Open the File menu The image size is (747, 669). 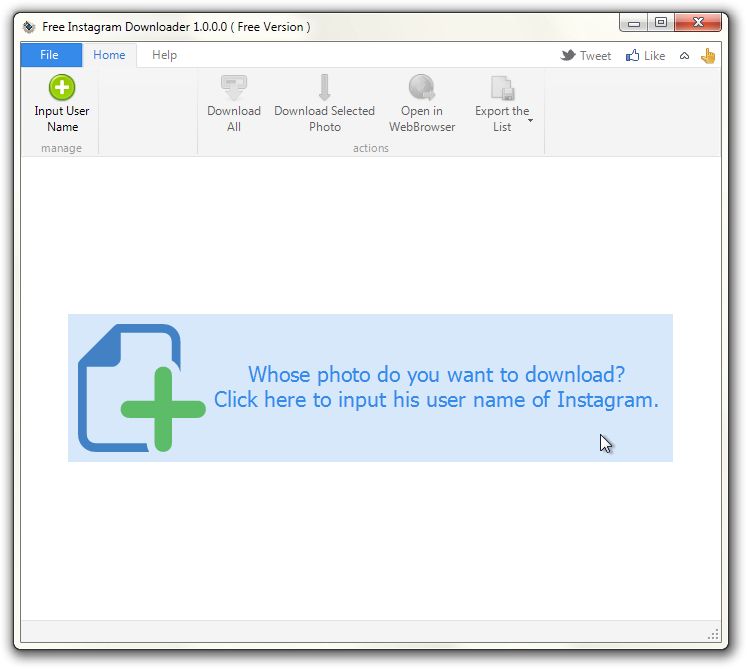pyautogui.click(x=49, y=55)
